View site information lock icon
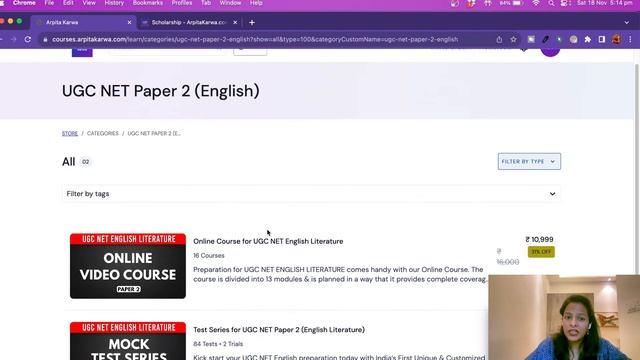 click(x=45, y=40)
